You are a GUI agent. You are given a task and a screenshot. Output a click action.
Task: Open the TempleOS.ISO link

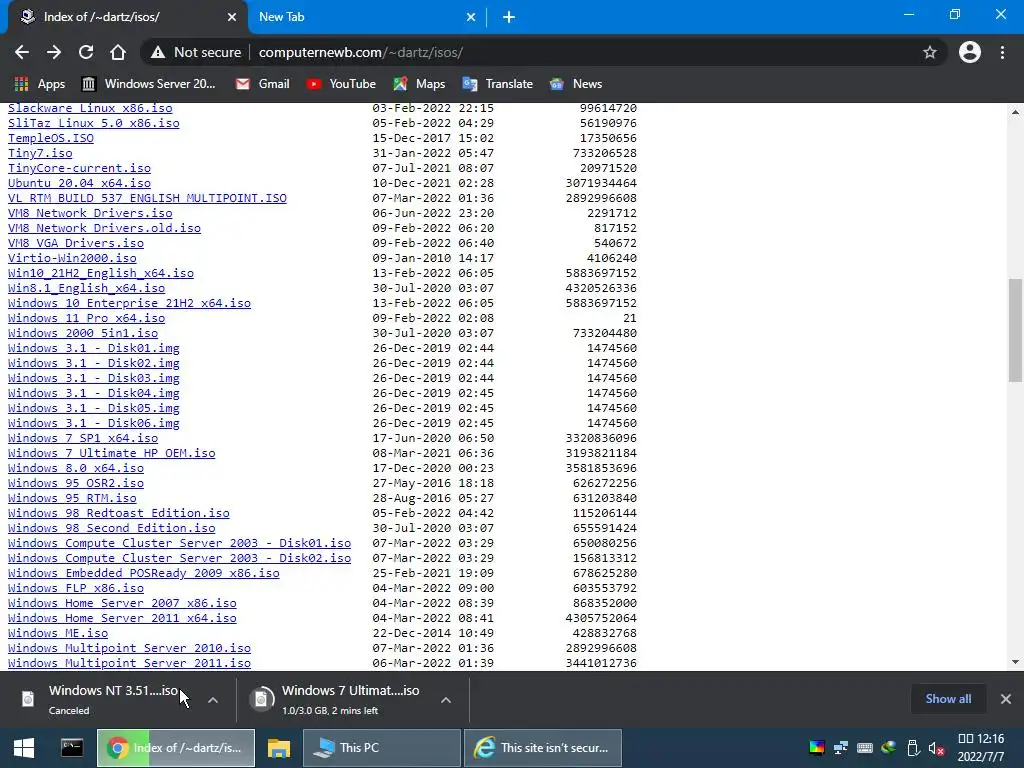tap(51, 138)
